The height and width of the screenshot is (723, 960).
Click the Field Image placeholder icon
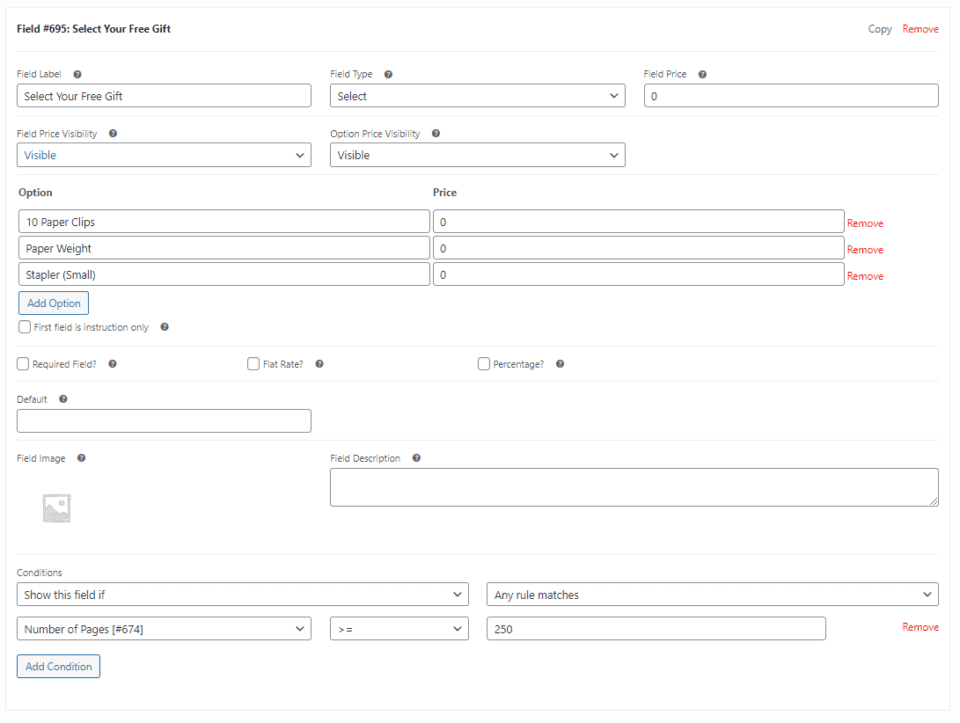tap(56, 507)
